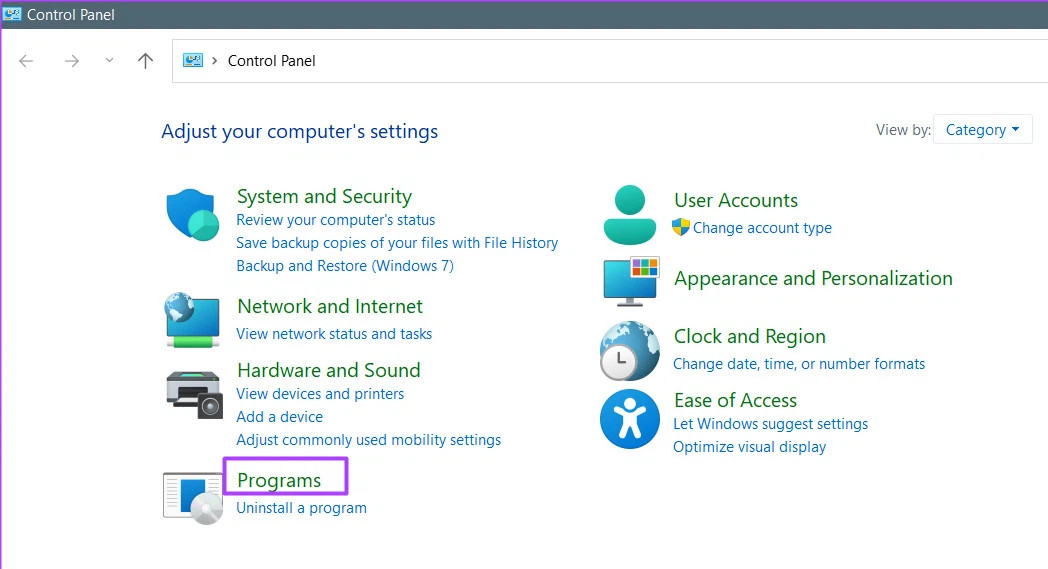The image size is (1048, 569).
Task: Open the Programs category
Action: pos(279,480)
